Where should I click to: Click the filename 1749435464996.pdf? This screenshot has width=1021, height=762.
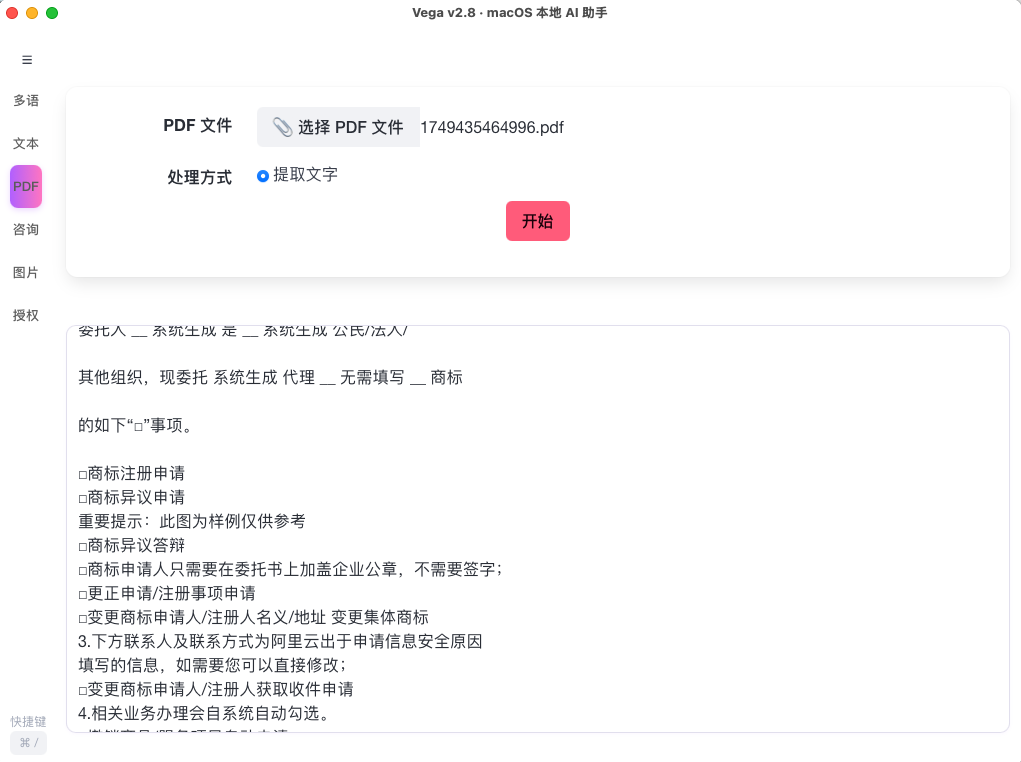pos(491,127)
